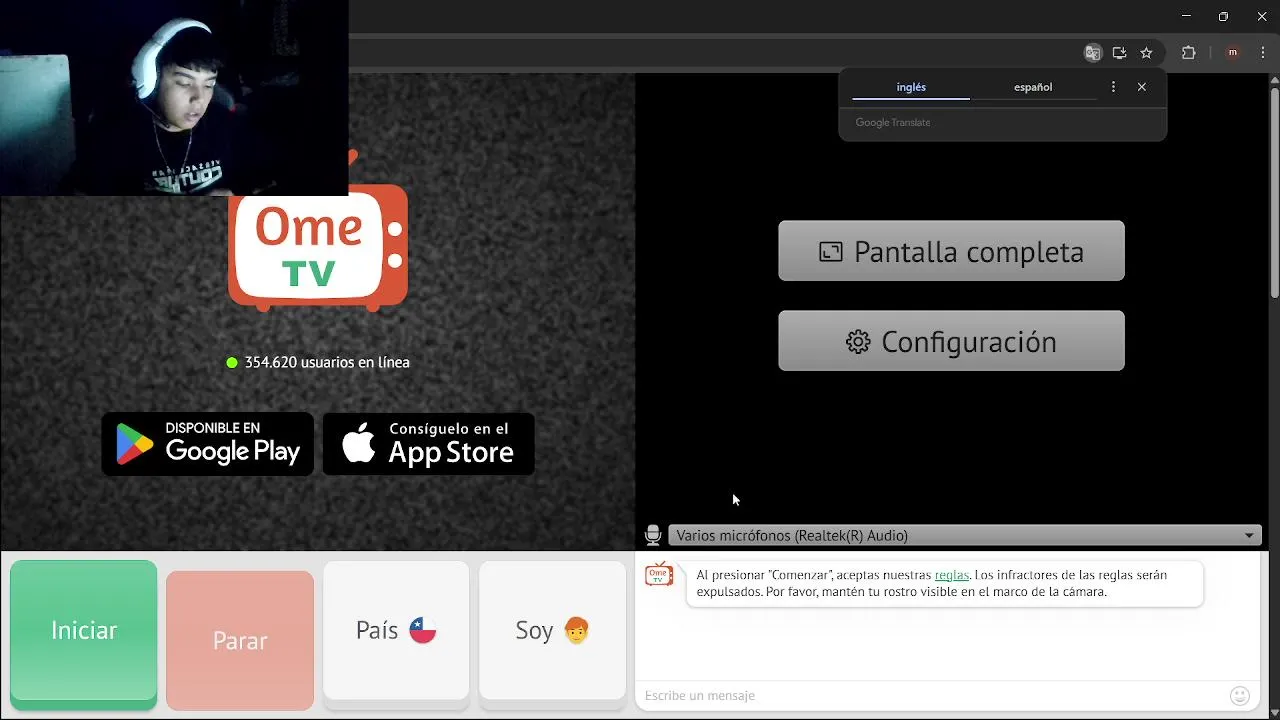Choose gender with the Soy button
Viewport: 1280px width, 720px height.
click(552, 630)
